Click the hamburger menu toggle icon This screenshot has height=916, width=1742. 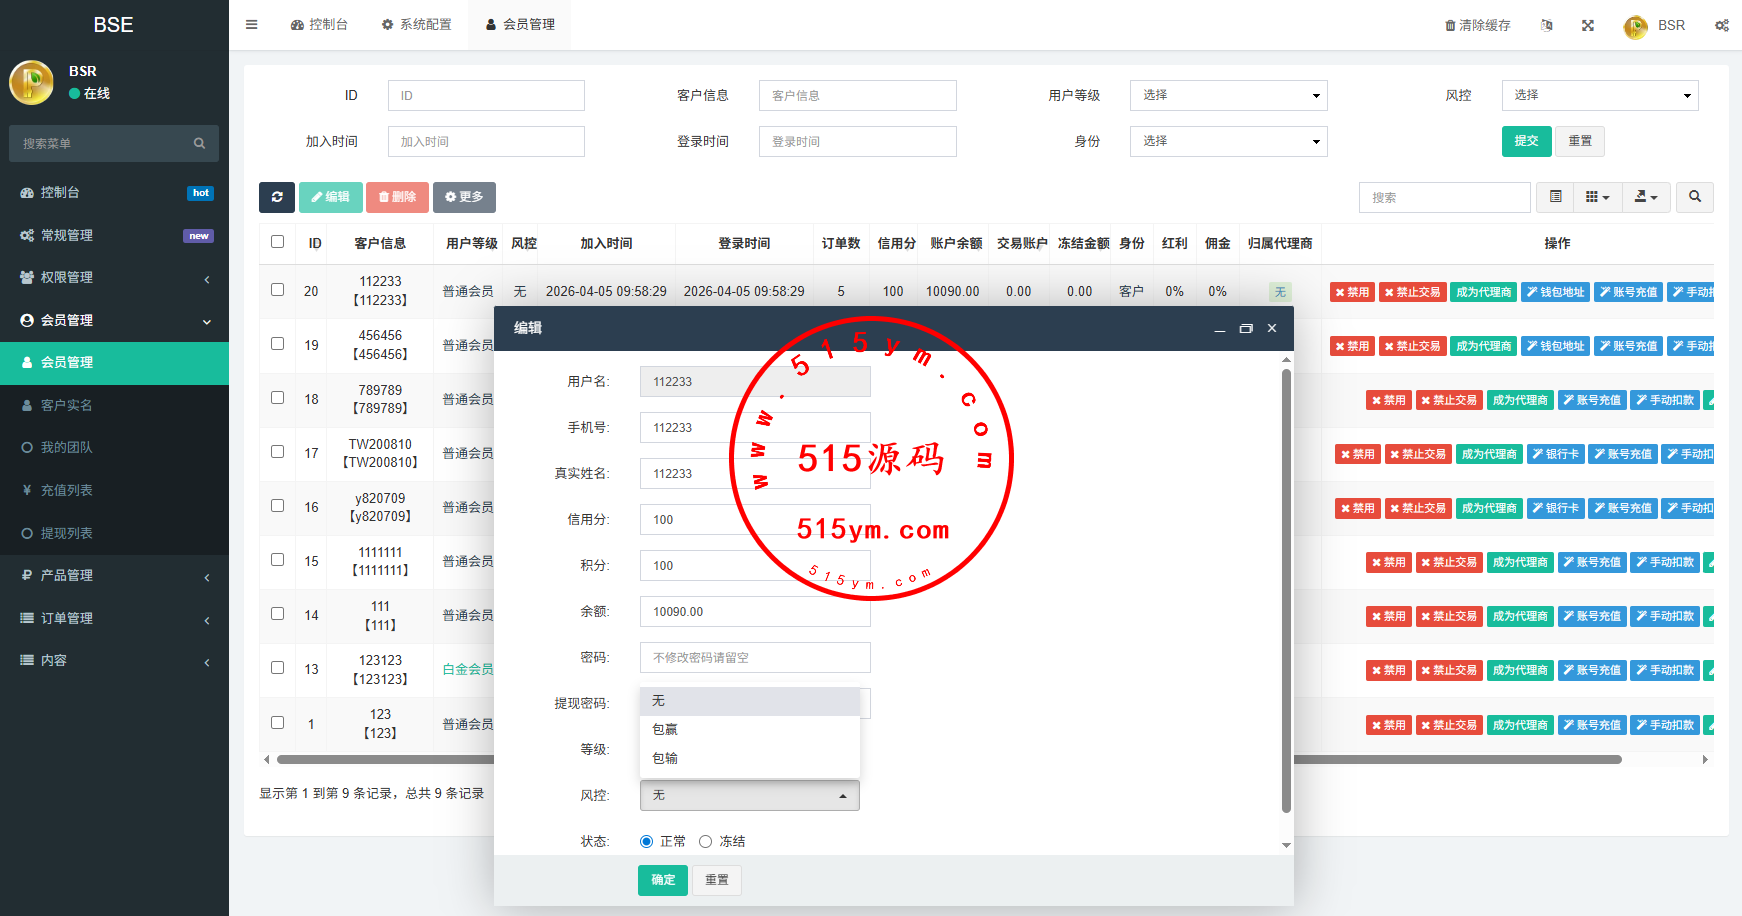pyautogui.click(x=252, y=25)
